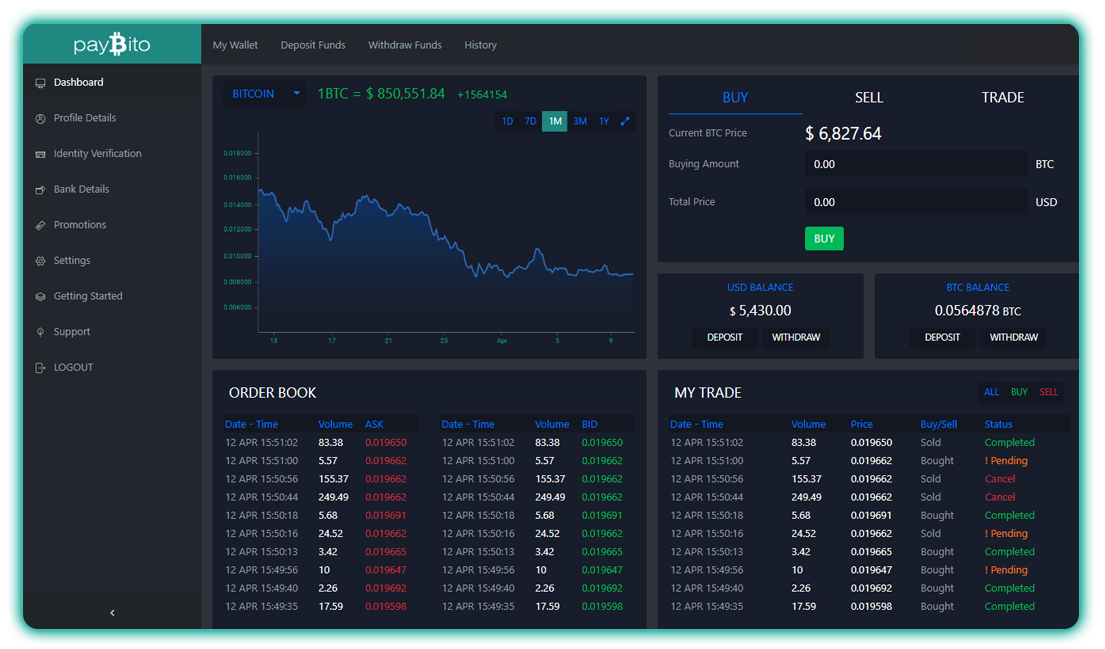Click the green BUY button

point(824,238)
